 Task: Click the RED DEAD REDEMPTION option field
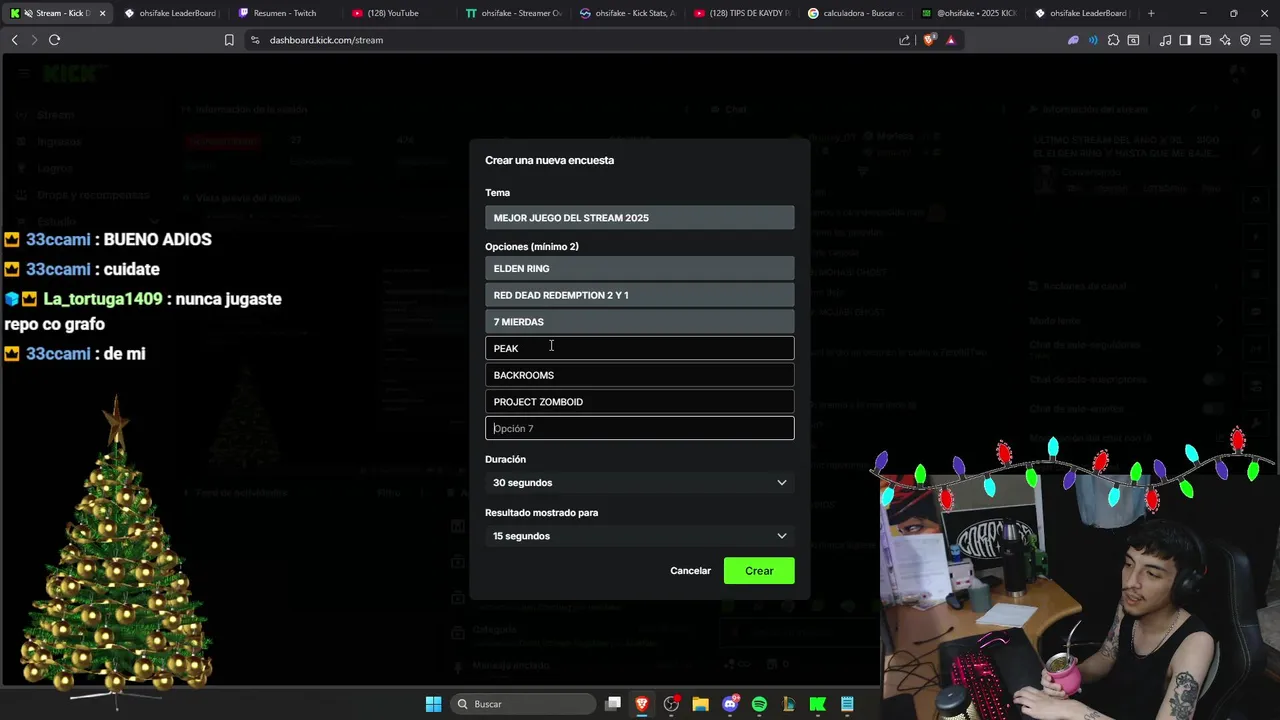click(640, 295)
